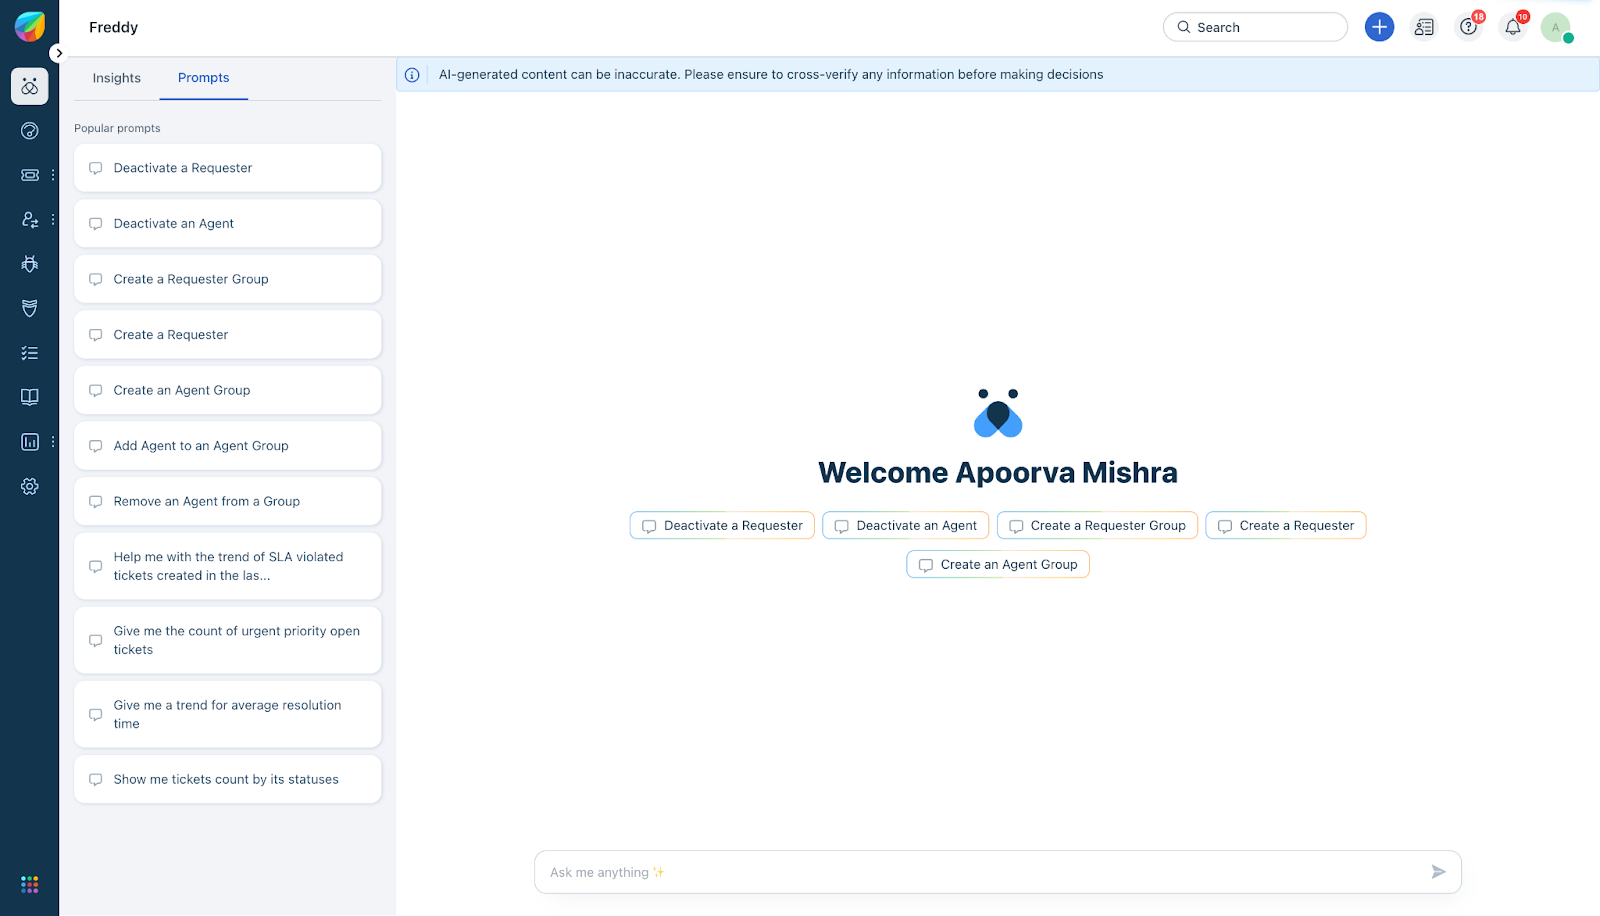Select SLA violated tickets trend prompt

pyautogui.click(x=228, y=566)
